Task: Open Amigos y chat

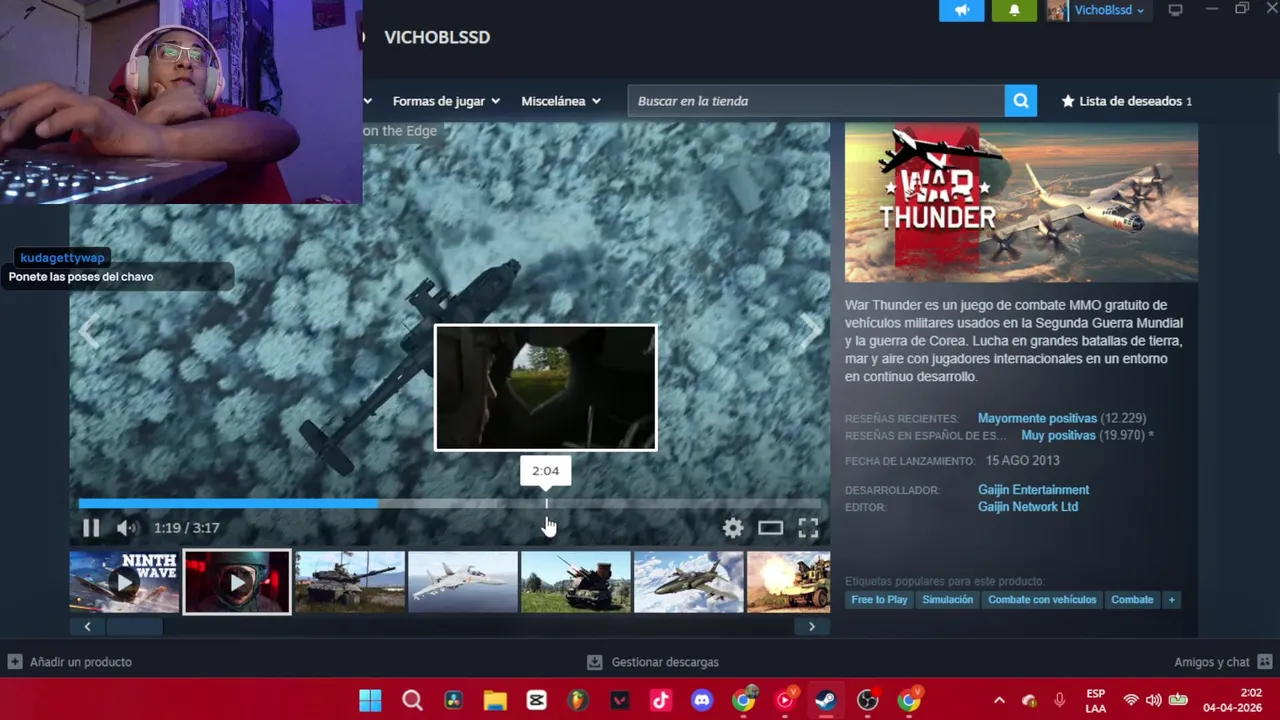Action: pos(1223,662)
